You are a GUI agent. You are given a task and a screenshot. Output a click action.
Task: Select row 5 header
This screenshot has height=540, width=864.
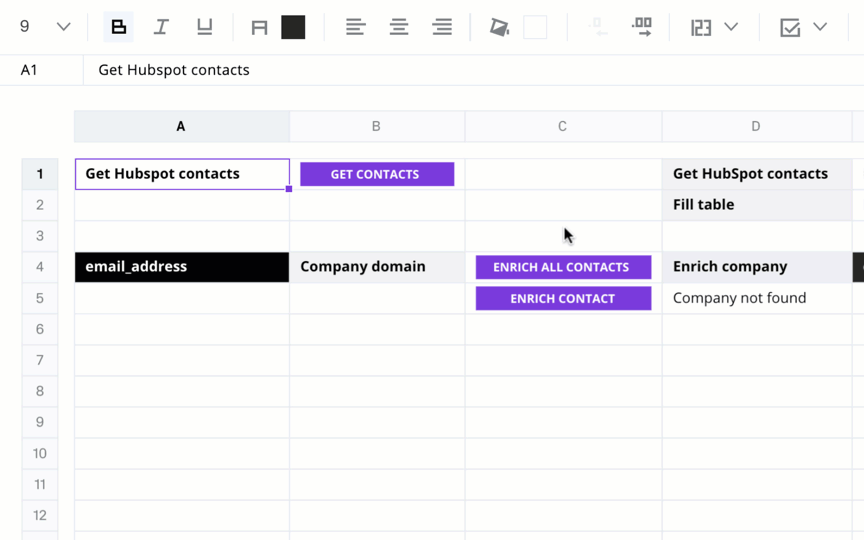40,298
